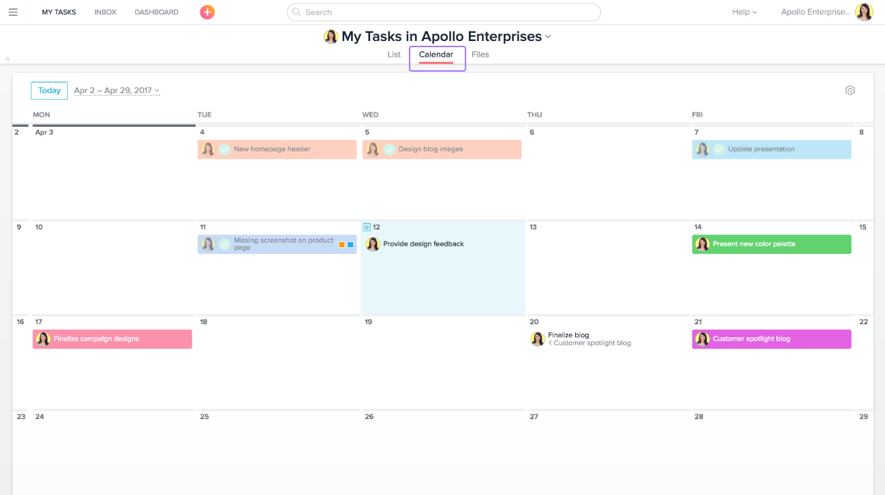Open calendar settings gear icon
Viewport: 885px width, 495px height.
coord(850,90)
